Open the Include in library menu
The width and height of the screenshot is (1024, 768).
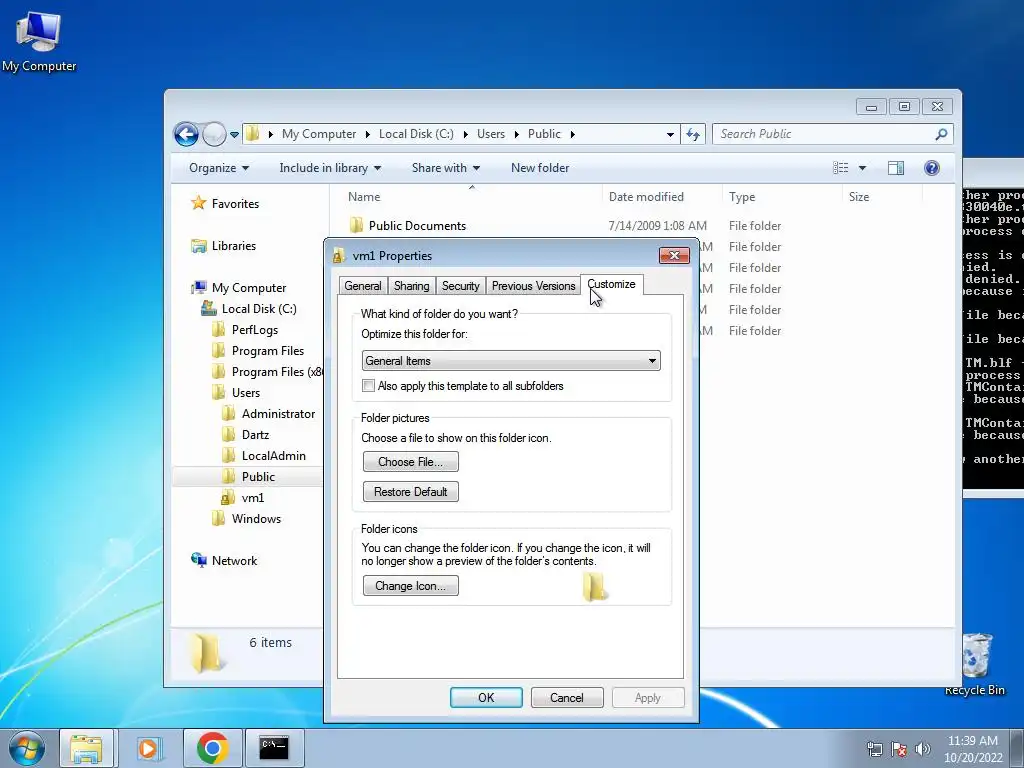coord(330,168)
